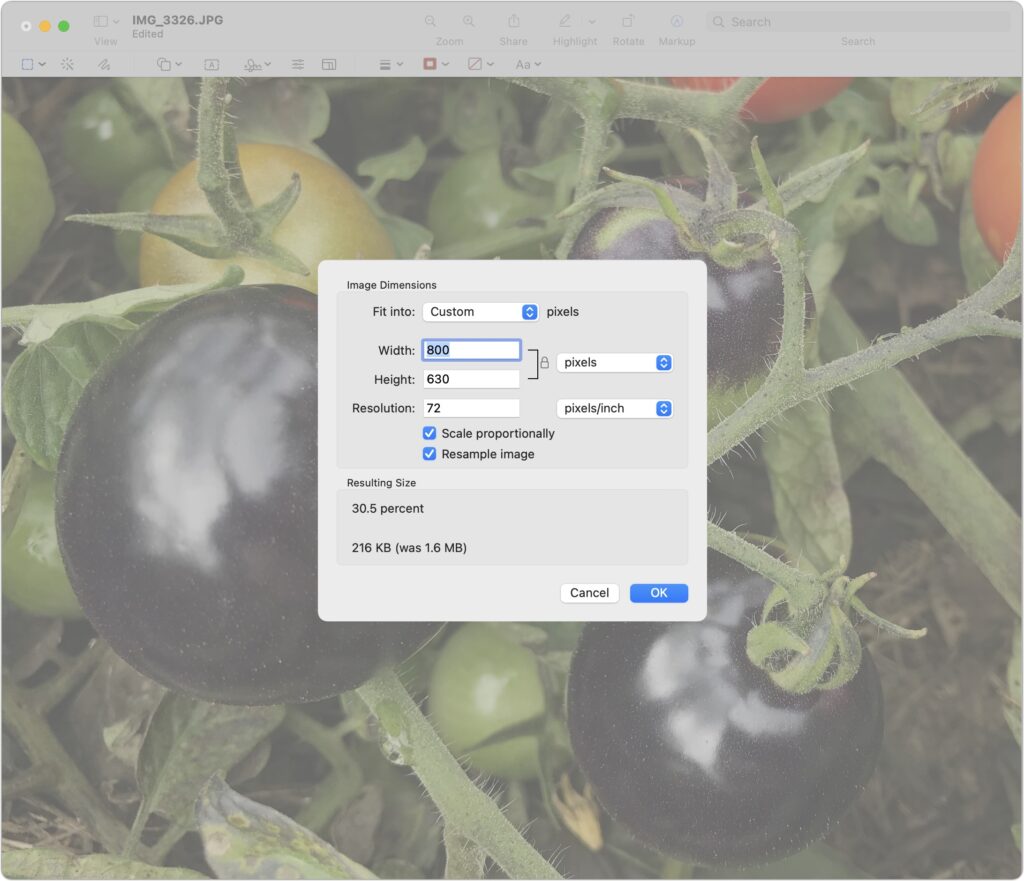Open the Text Style Aa menu
The image size is (1024, 881).
[x=527, y=64]
